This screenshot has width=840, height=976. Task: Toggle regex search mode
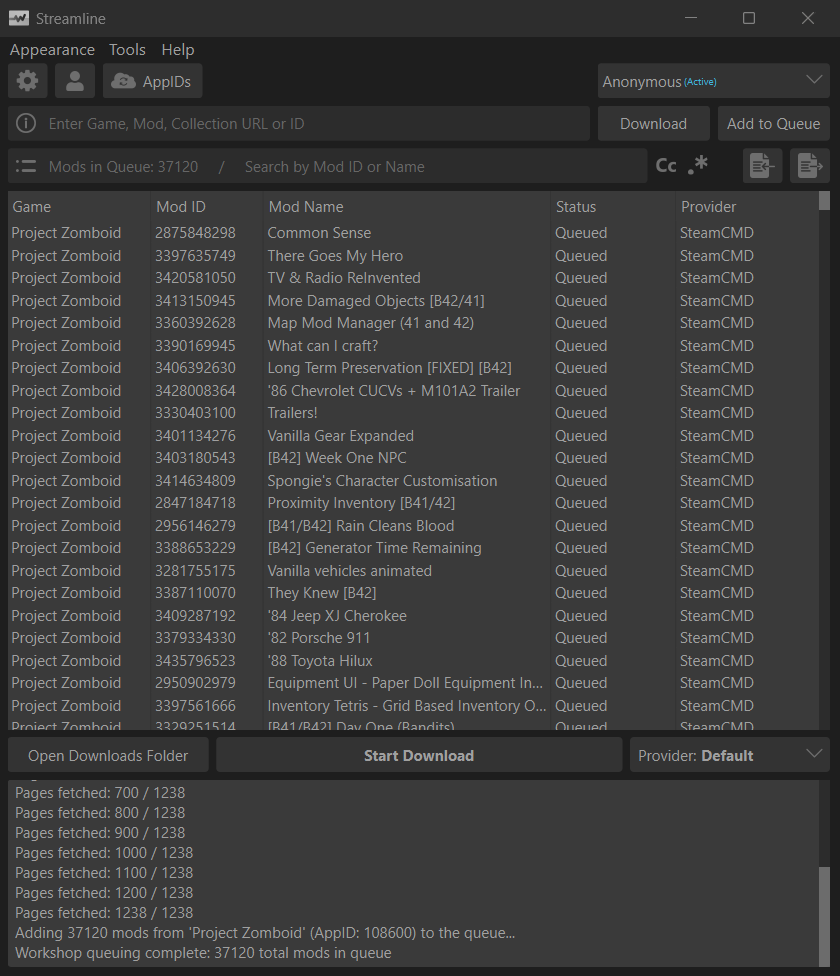(x=698, y=166)
